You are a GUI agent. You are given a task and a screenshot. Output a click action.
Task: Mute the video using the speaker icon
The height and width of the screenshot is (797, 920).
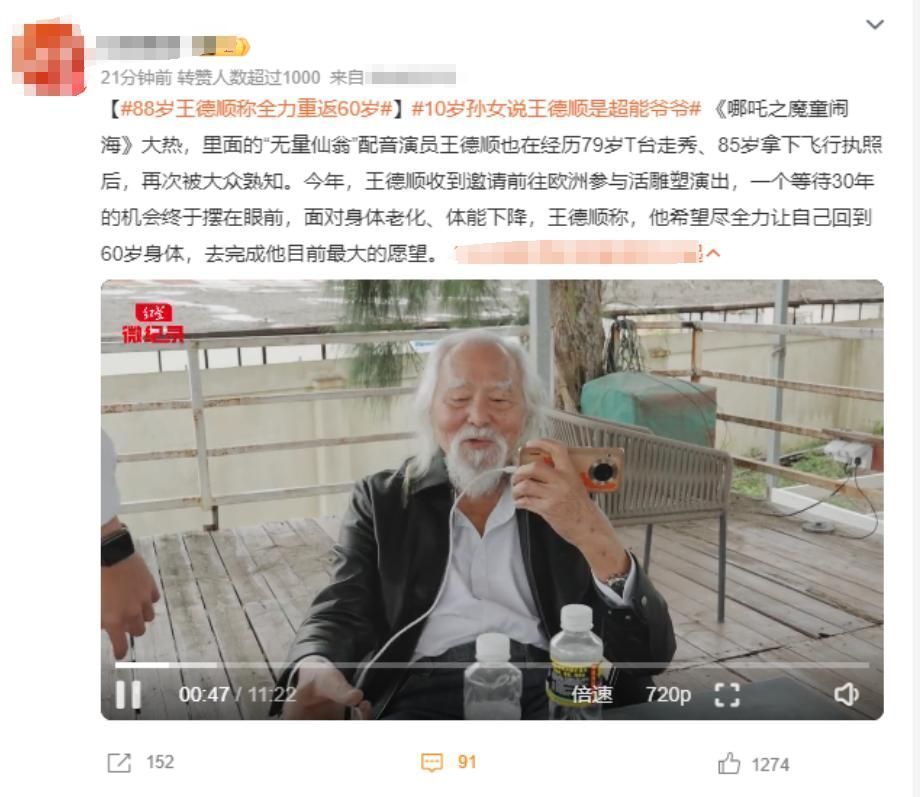point(846,695)
